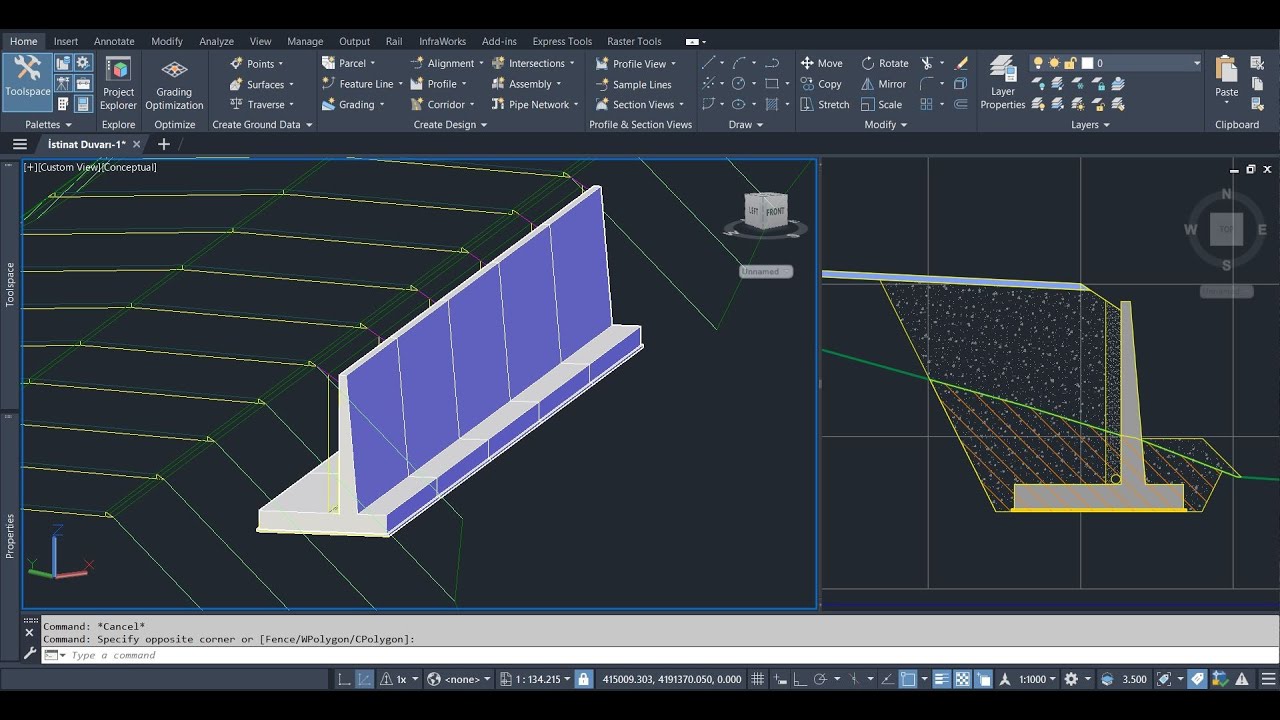This screenshot has width=1280, height=720.
Task: Open the Raster Tools ribbon tab
Action: click(x=634, y=41)
